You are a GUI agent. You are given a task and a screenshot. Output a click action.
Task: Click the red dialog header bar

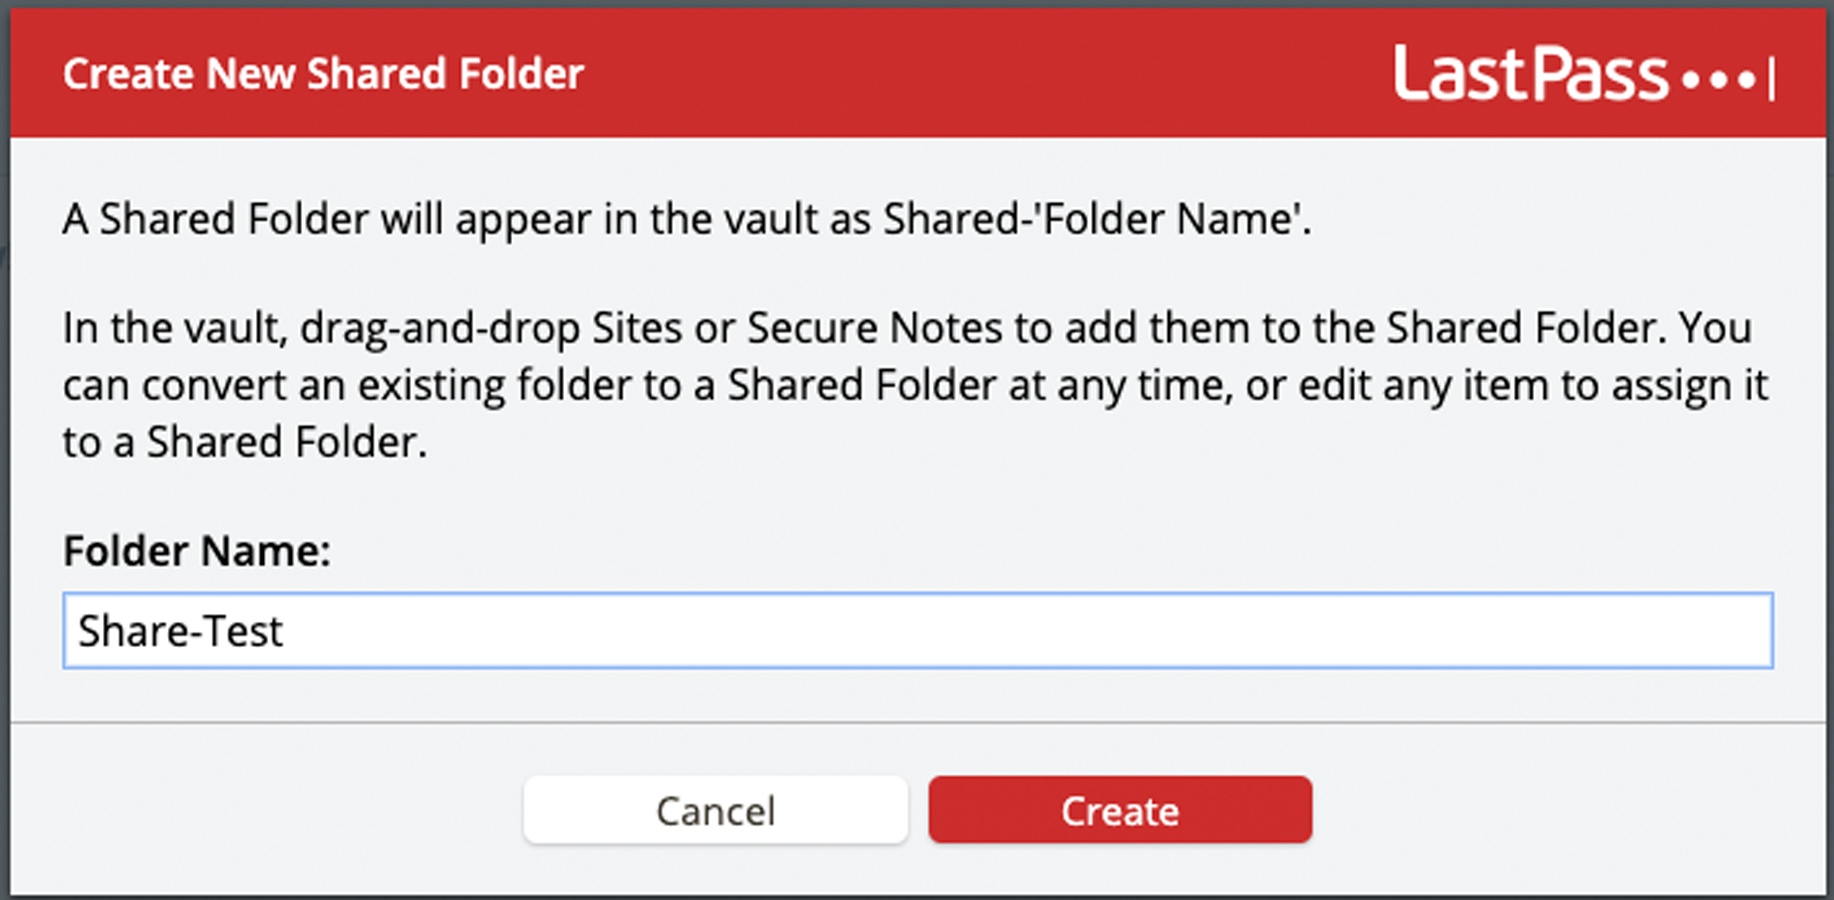coord(918,73)
